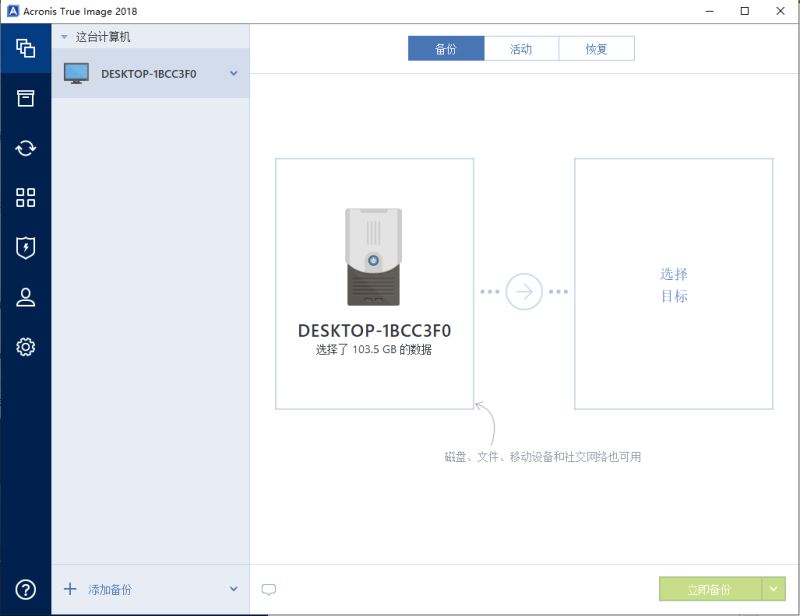Image resolution: width=800 pixels, height=616 pixels.
Task: Click the comment bubble icon
Action: point(269,589)
